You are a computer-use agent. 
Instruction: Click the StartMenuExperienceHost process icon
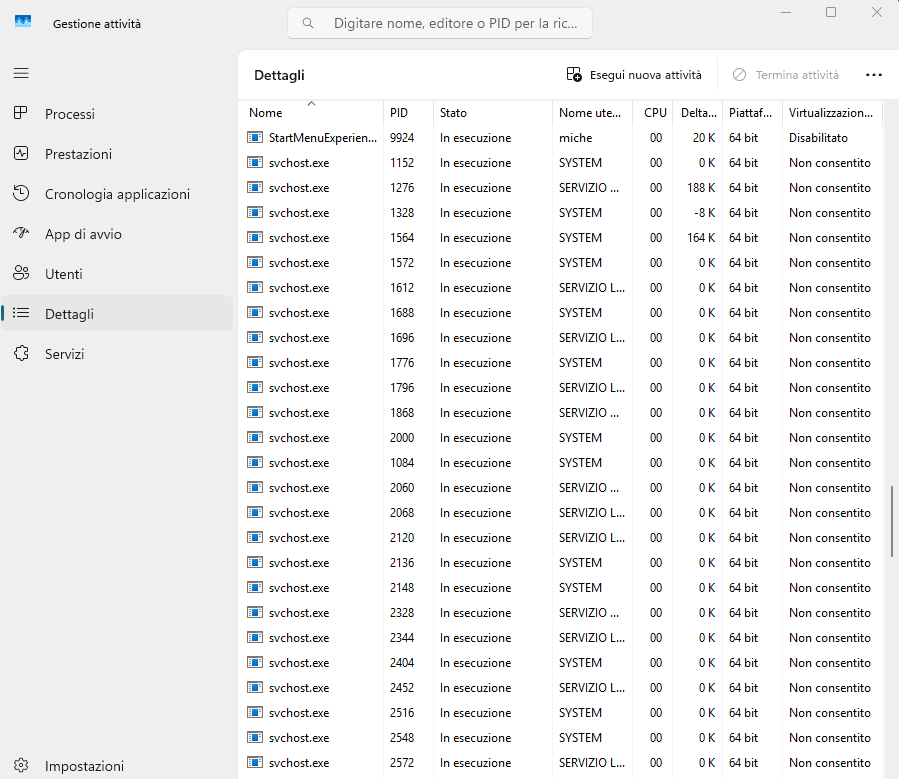coord(255,138)
